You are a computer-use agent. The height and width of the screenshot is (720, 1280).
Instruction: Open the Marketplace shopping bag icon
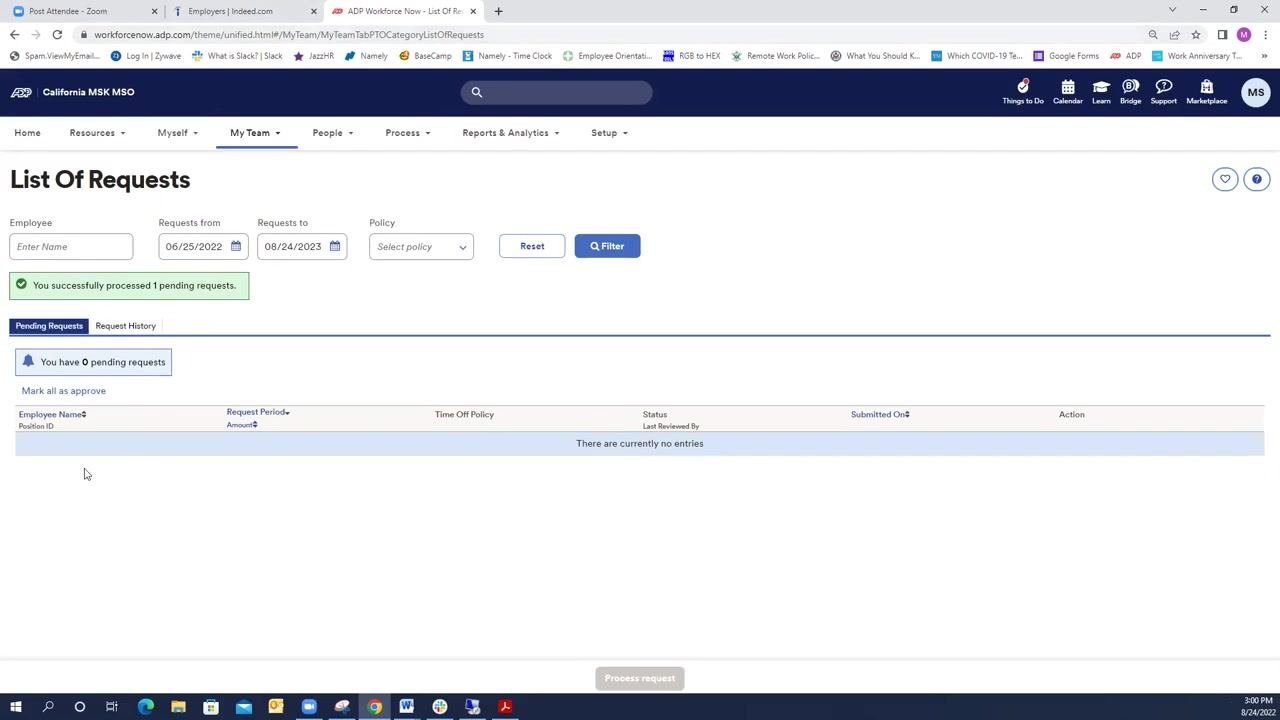[x=1207, y=92]
